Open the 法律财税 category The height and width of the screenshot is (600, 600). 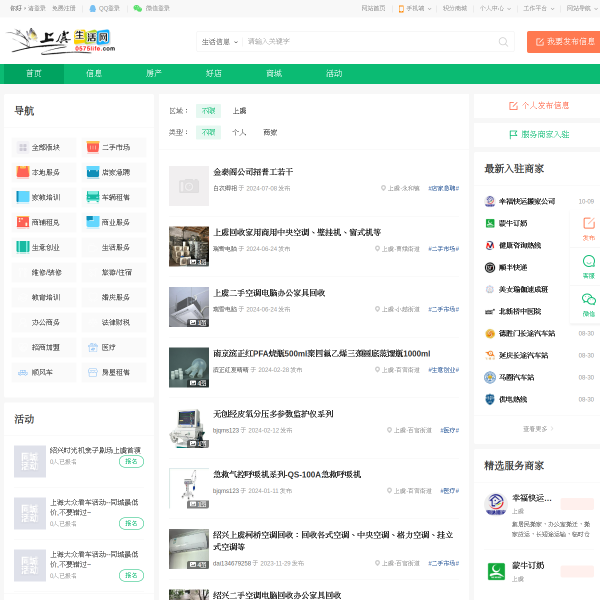pyautogui.click(x=116, y=322)
